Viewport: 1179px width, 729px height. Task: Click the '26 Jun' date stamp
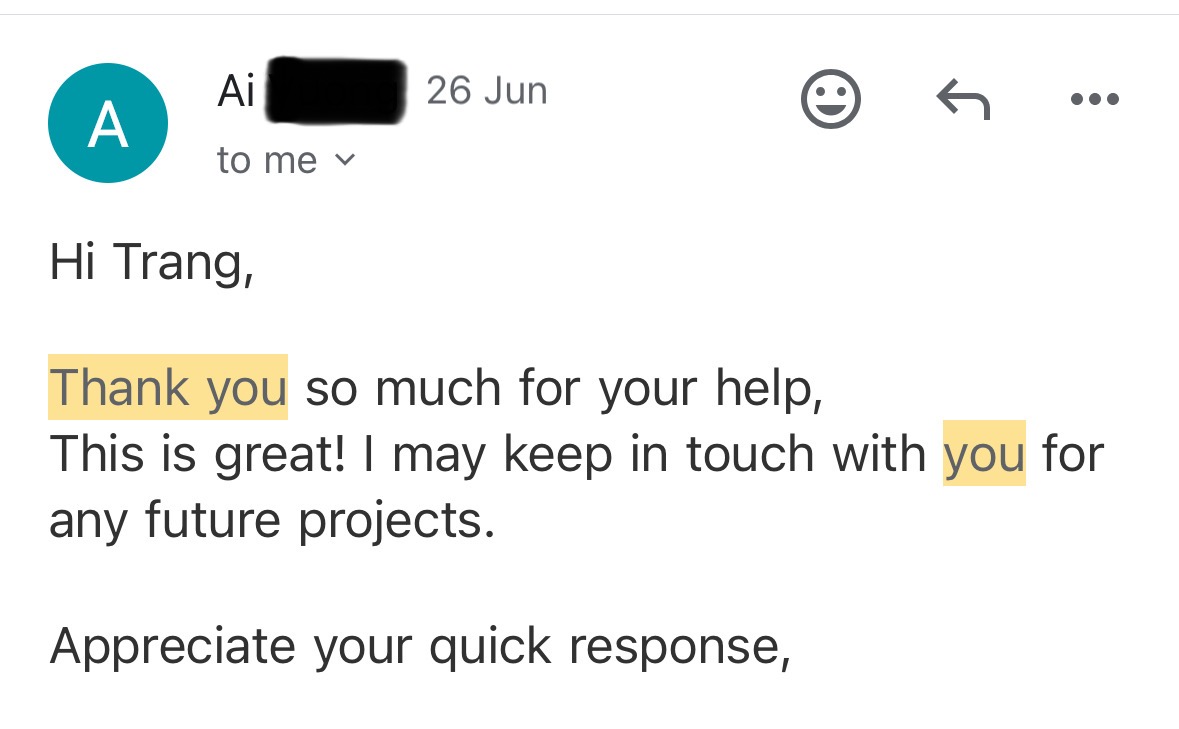pos(486,91)
